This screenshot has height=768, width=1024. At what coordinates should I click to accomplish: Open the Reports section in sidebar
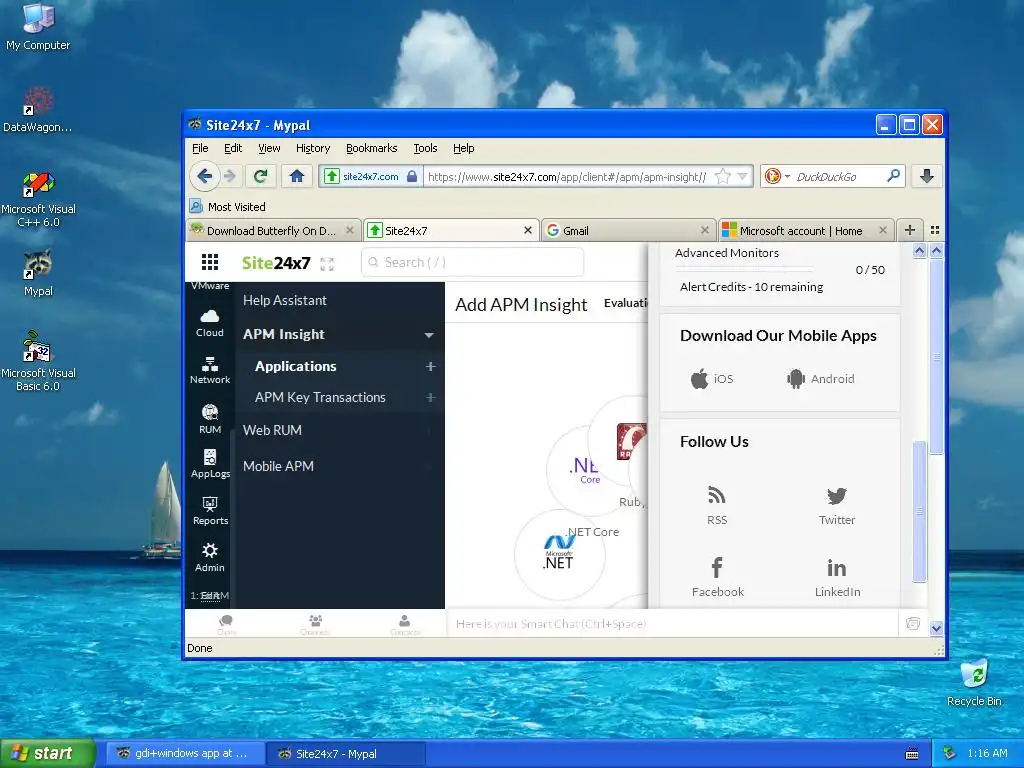coord(210,511)
